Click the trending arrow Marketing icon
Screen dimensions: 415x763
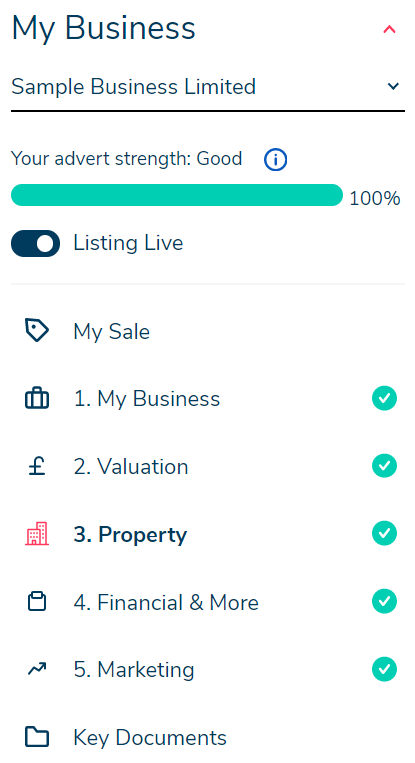(x=36, y=669)
